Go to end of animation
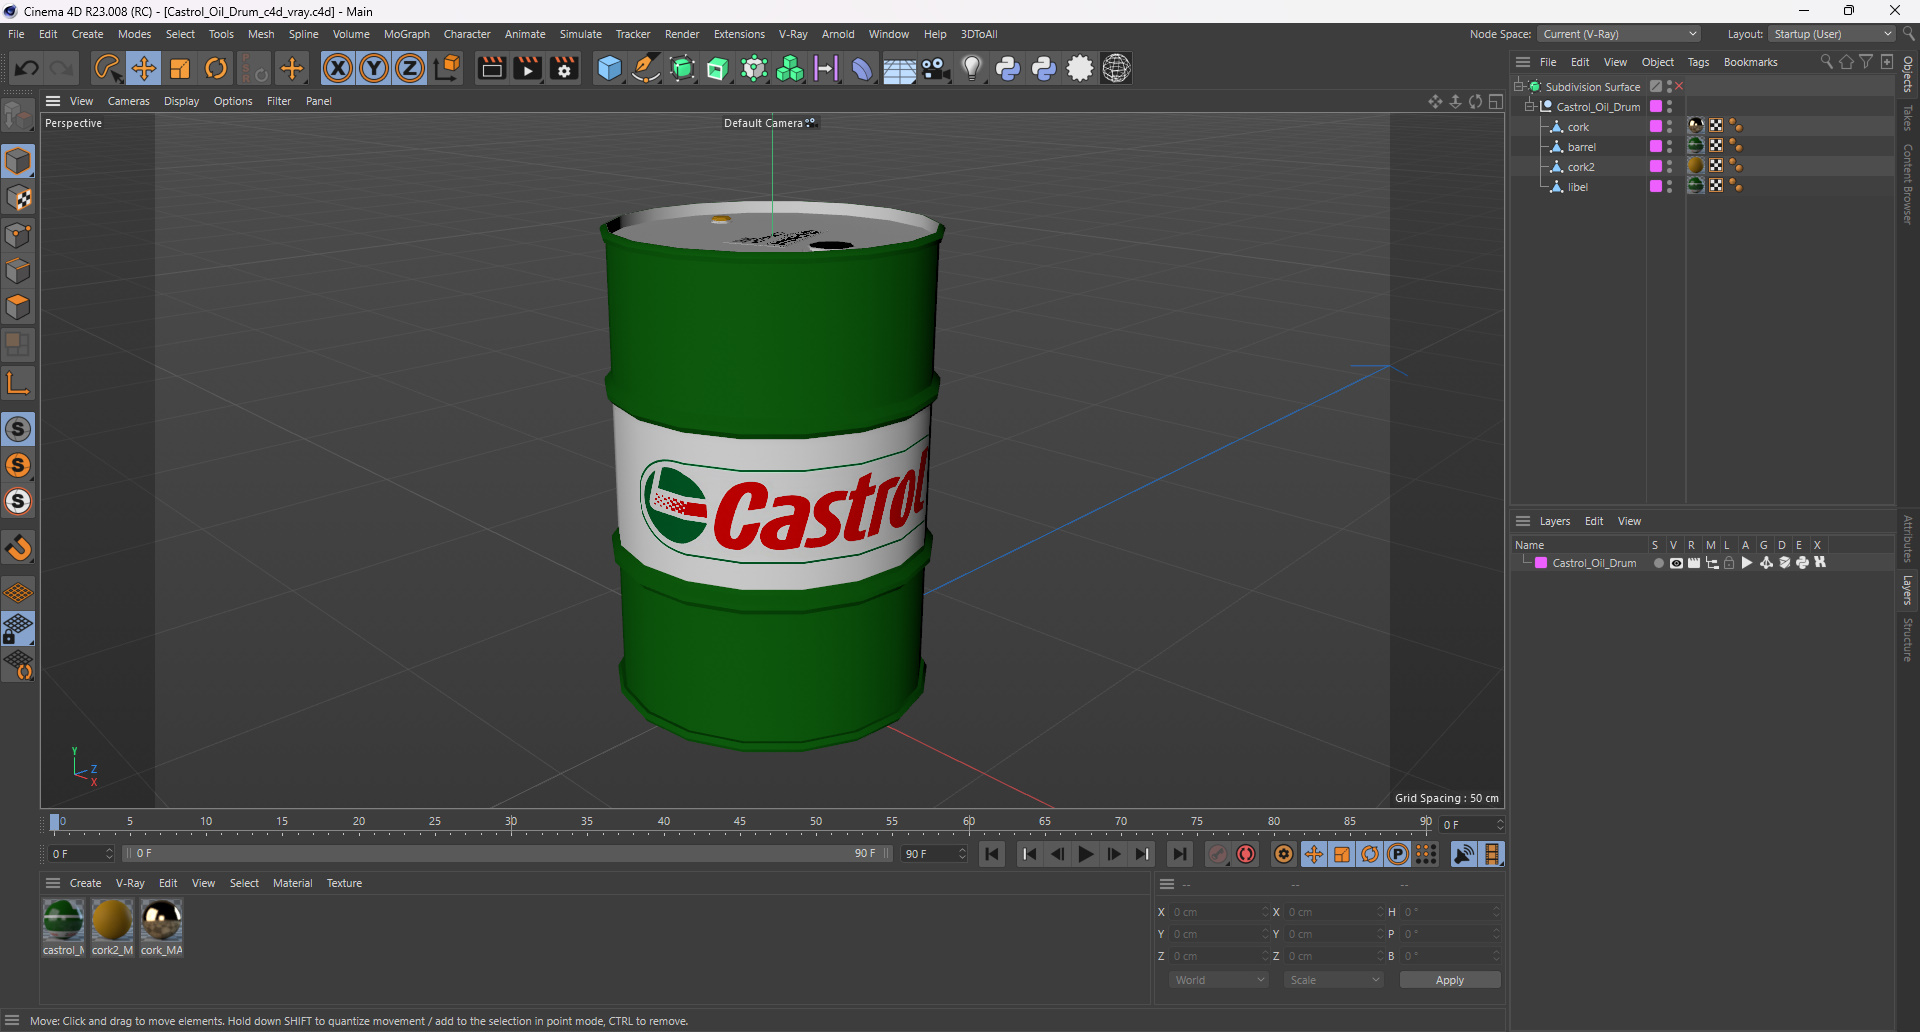Viewport: 1920px width, 1032px height. (1180, 854)
